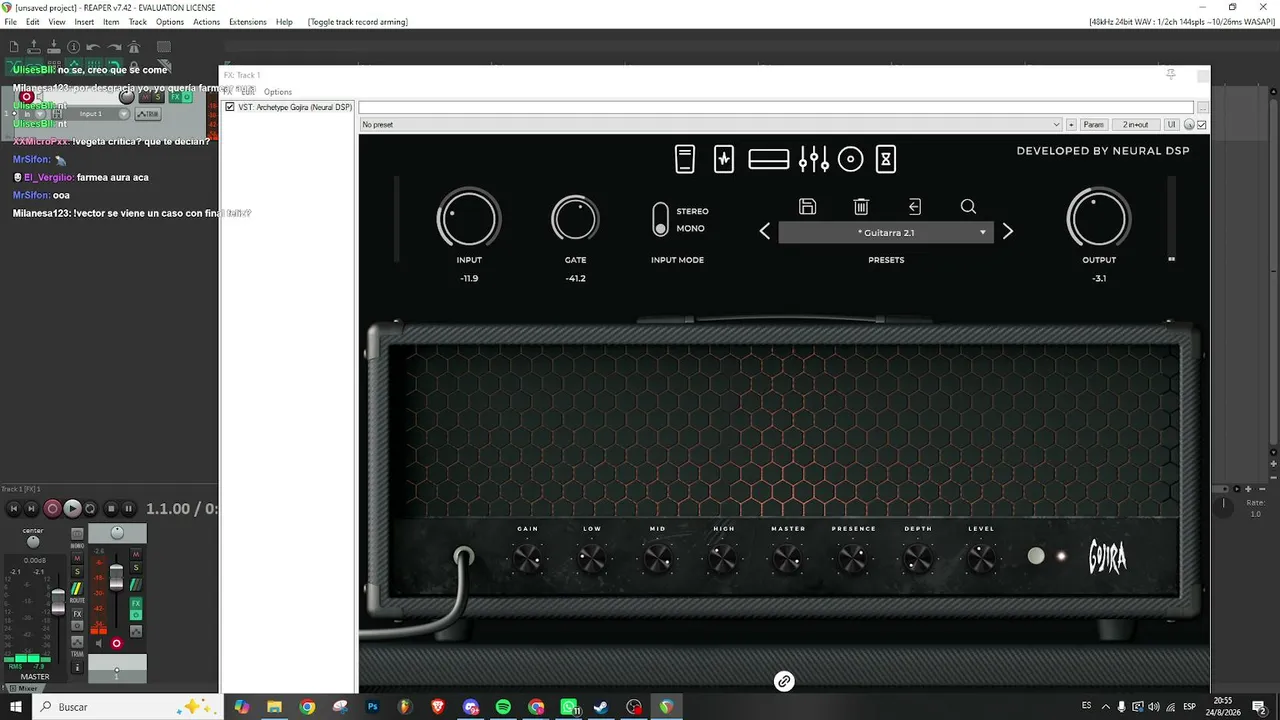This screenshot has height=720, width=1280.
Task: Open a project with the toolbar icon
Action: pyautogui.click(x=34, y=47)
